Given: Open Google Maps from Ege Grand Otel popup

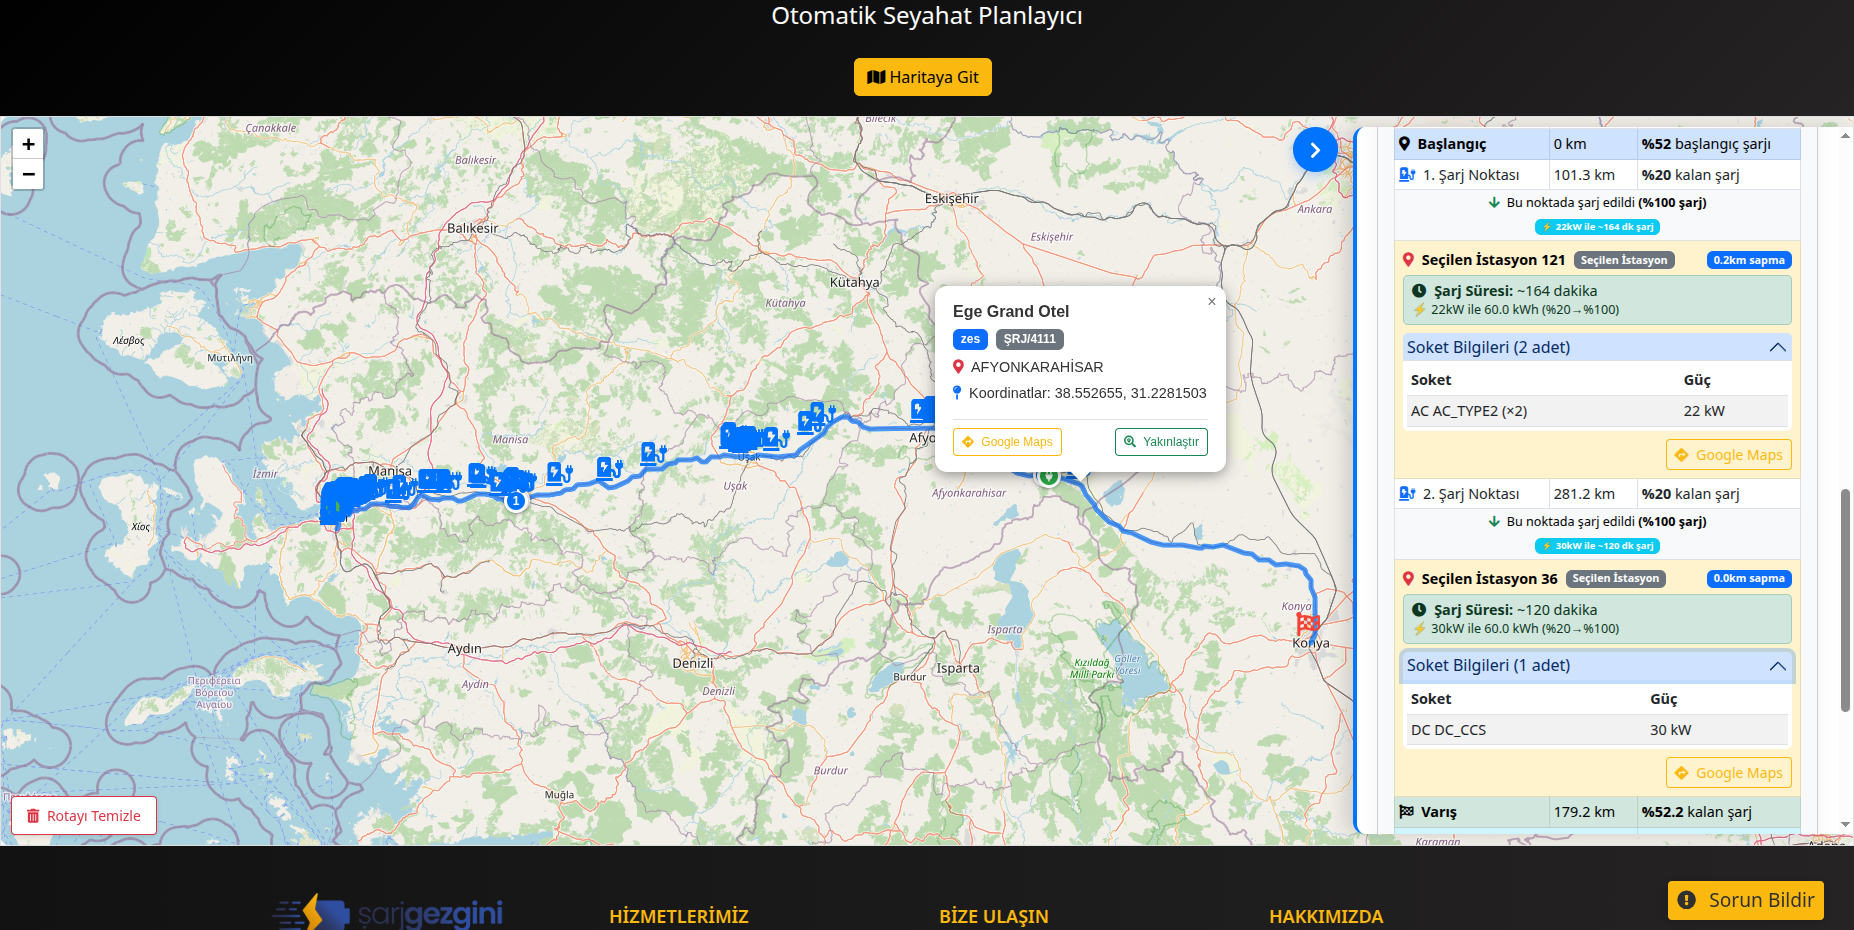Looking at the screenshot, I should click(1007, 442).
